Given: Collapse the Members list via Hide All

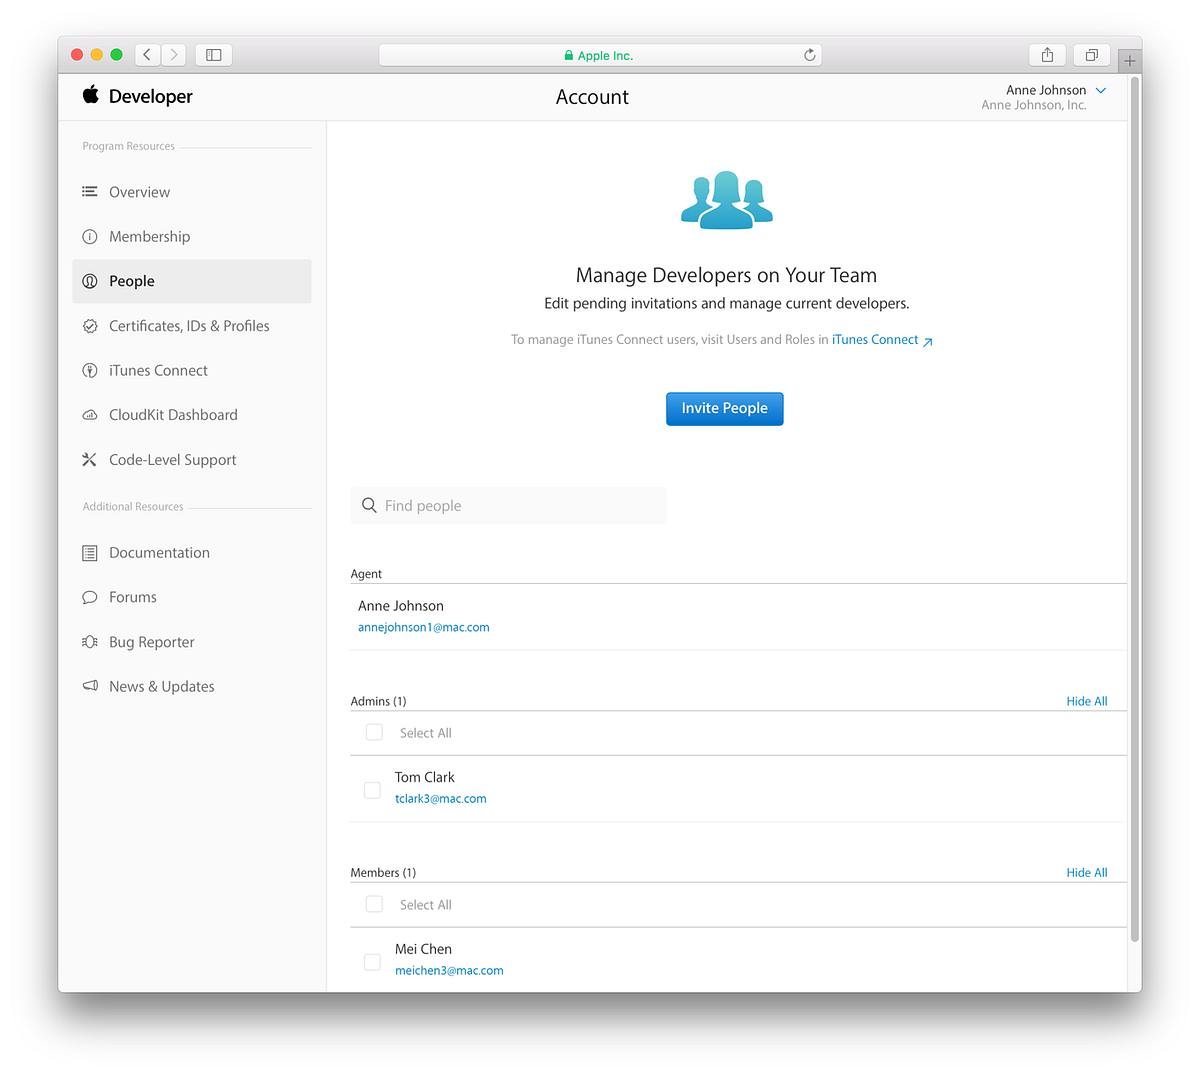Looking at the screenshot, I should coord(1086,871).
